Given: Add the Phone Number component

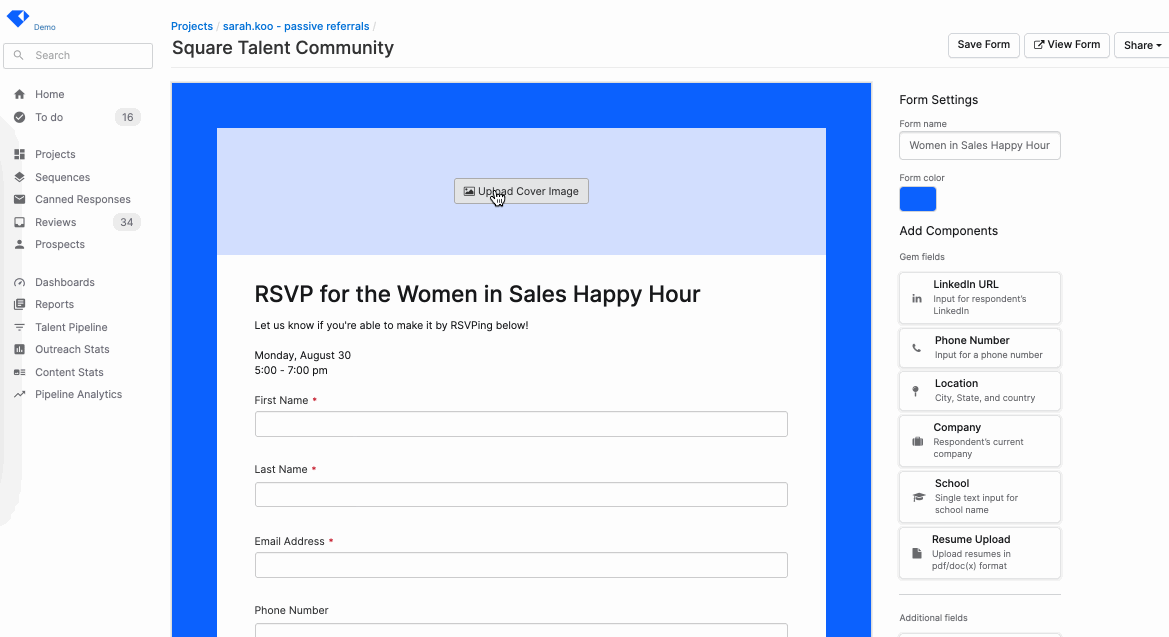Looking at the screenshot, I should coord(979,347).
